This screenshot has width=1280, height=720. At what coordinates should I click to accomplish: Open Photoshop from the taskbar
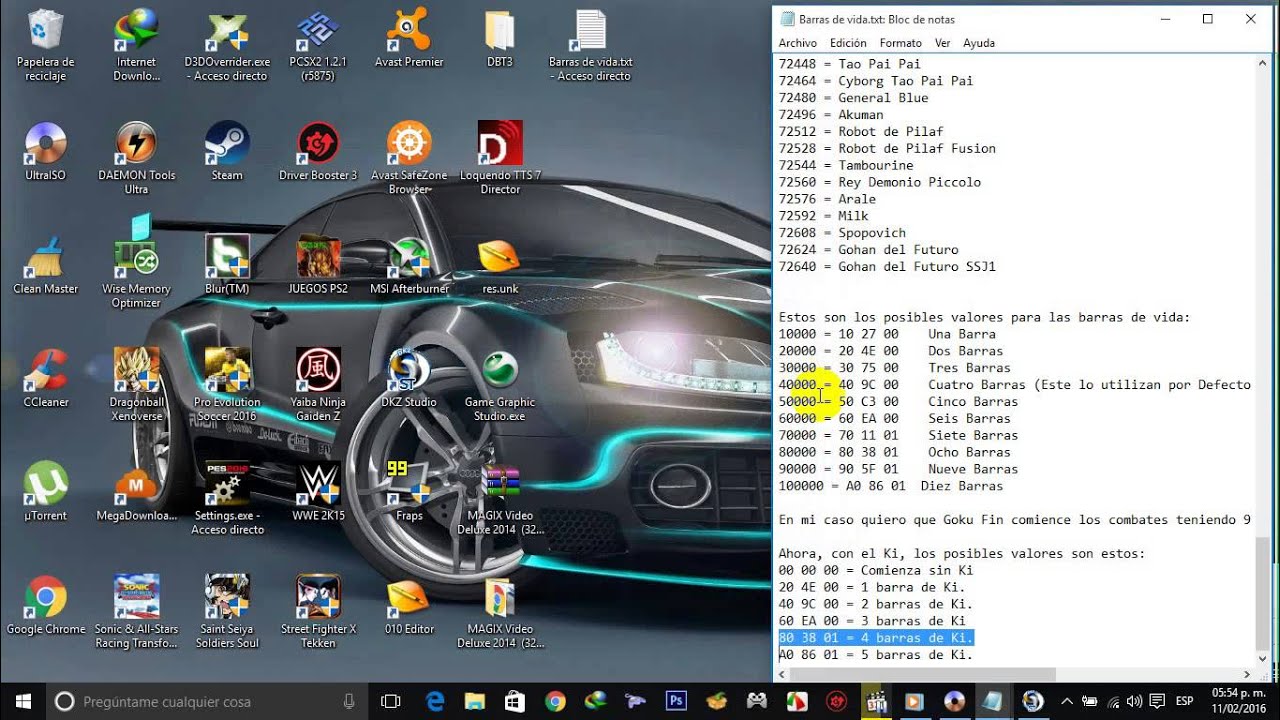676,701
